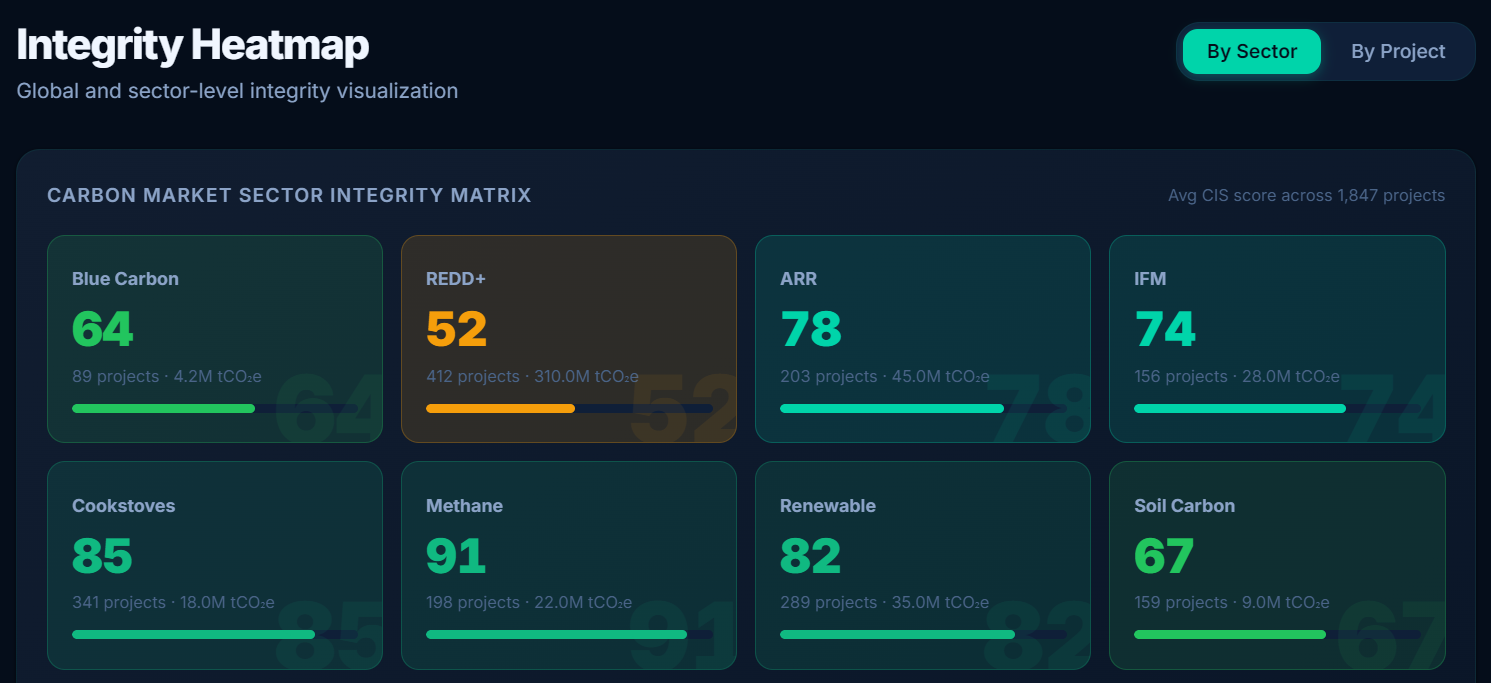Click the large score 74 for IFM
The width and height of the screenshot is (1491, 683).
pos(1164,329)
